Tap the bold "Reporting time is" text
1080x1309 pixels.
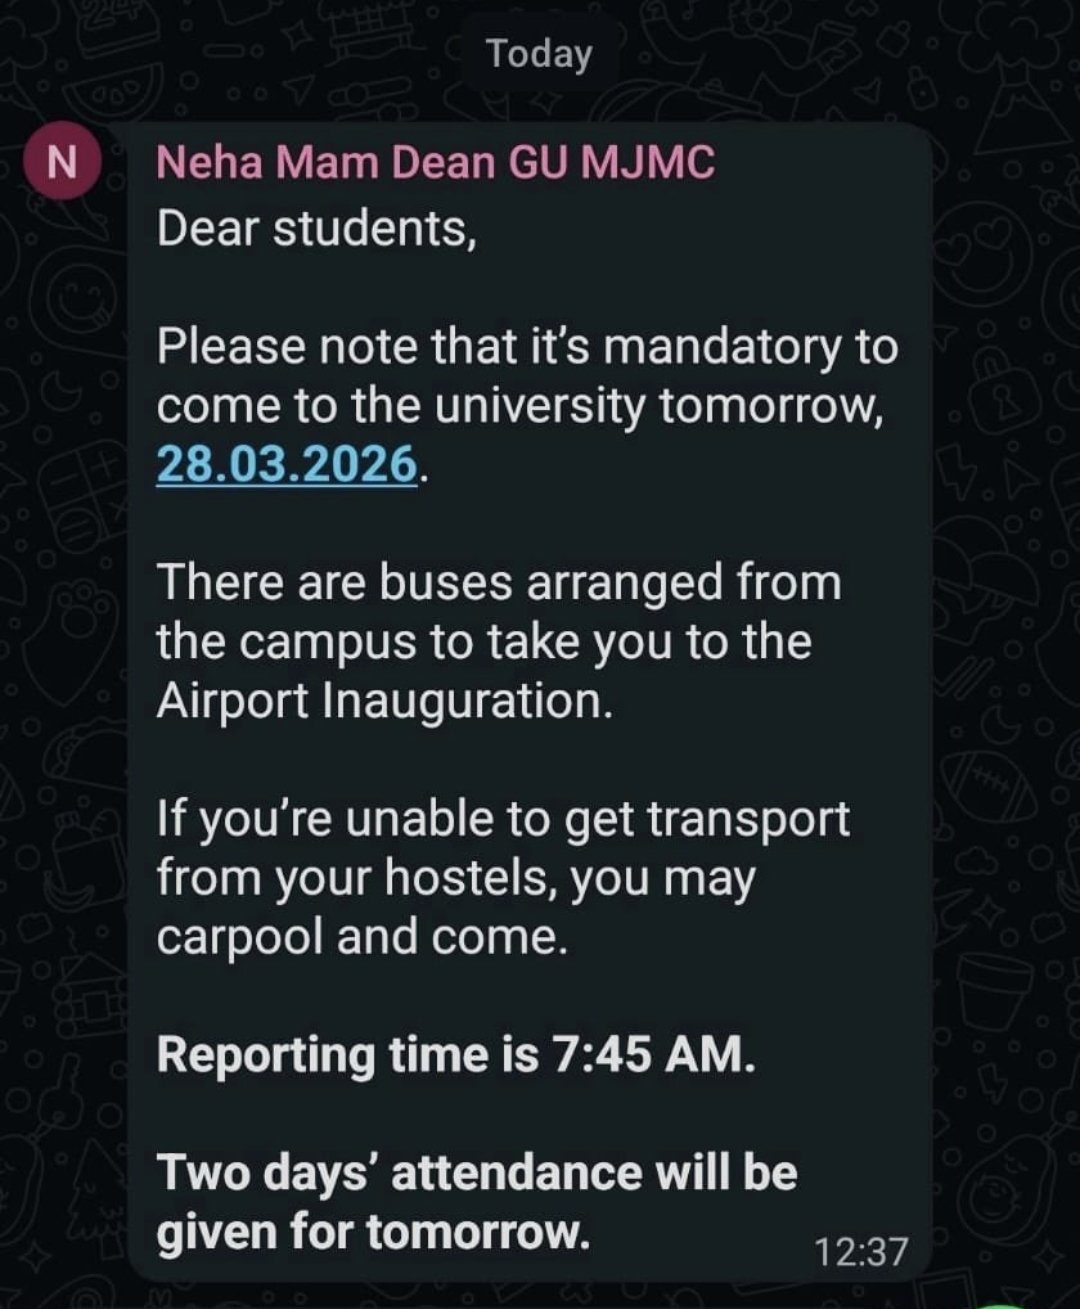pyautogui.click(x=347, y=1055)
